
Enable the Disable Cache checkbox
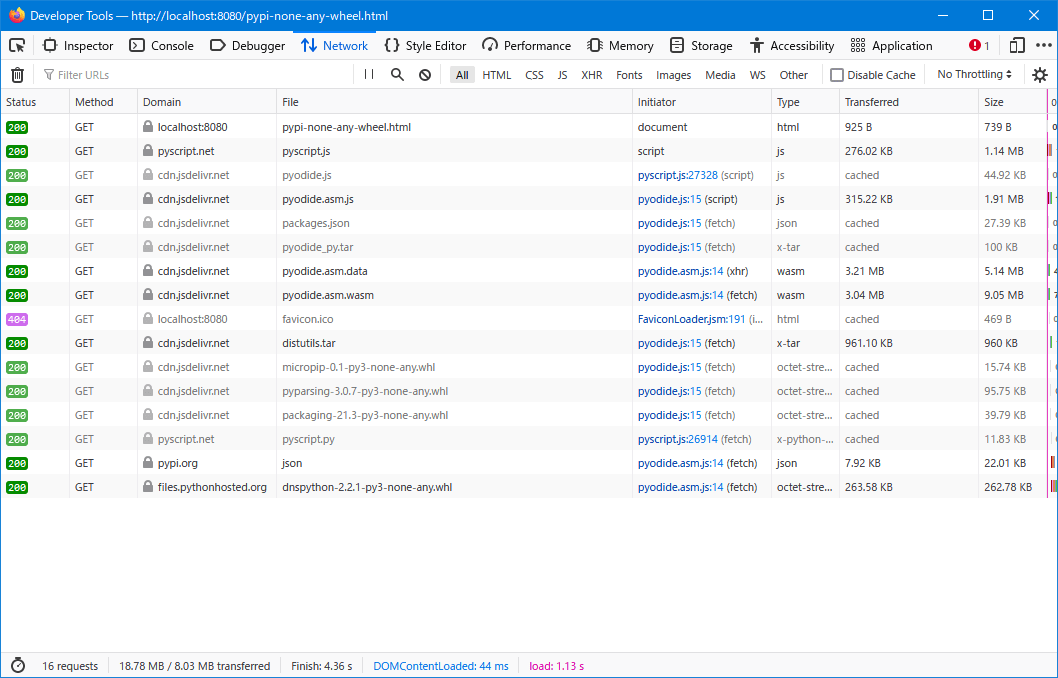point(837,75)
